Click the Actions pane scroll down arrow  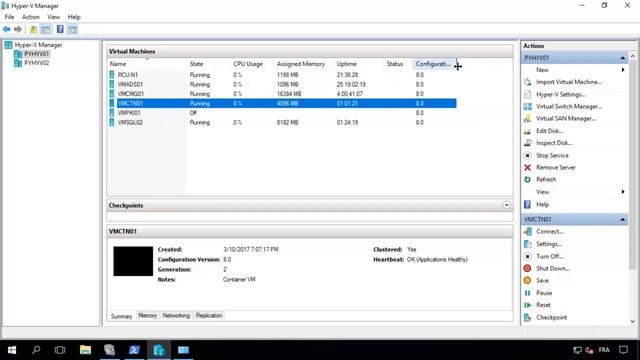(x=633, y=322)
